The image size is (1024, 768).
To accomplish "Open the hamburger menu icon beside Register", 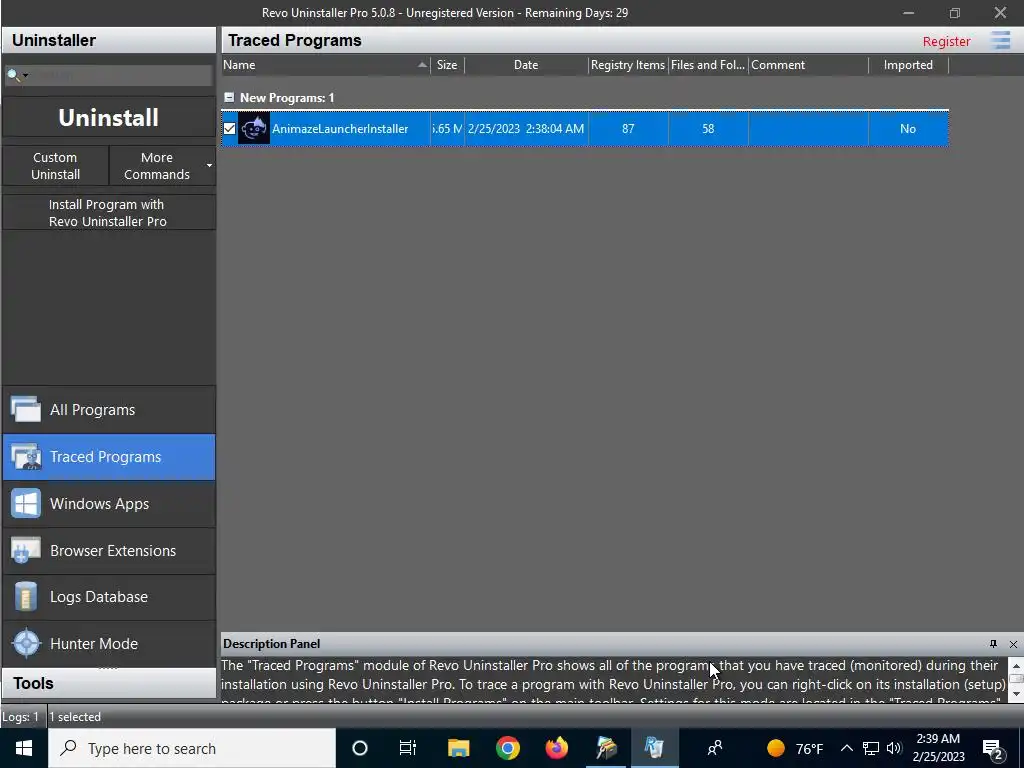I will (1000, 40).
